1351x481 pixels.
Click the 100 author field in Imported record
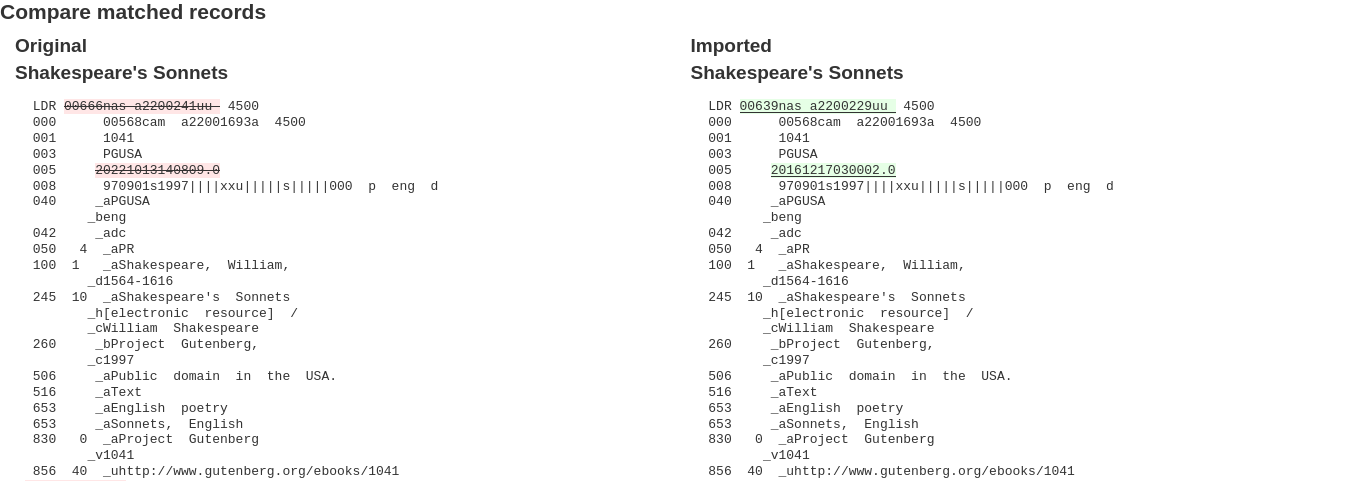coord(871,266)
